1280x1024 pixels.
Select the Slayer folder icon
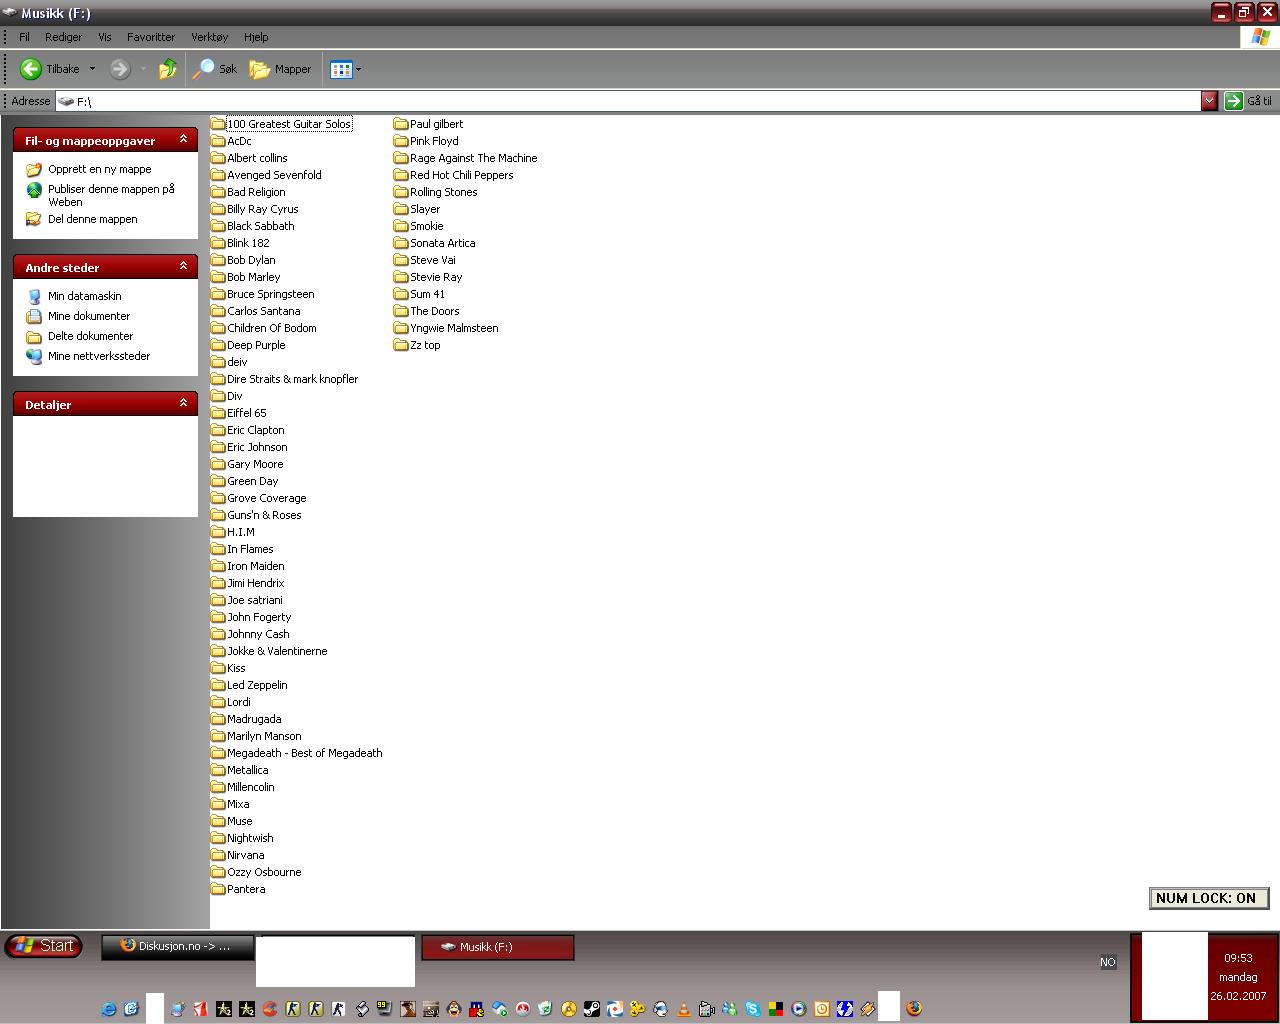401,209
